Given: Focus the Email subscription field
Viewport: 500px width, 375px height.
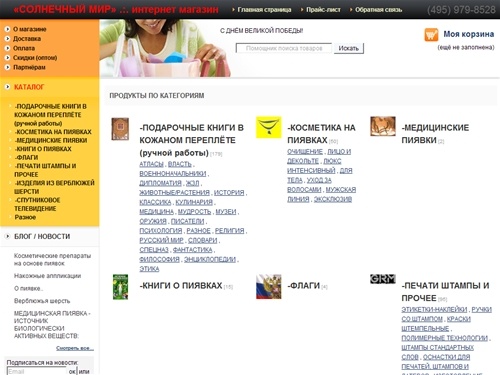Looking at the screenshot, I should pos(37,371).
